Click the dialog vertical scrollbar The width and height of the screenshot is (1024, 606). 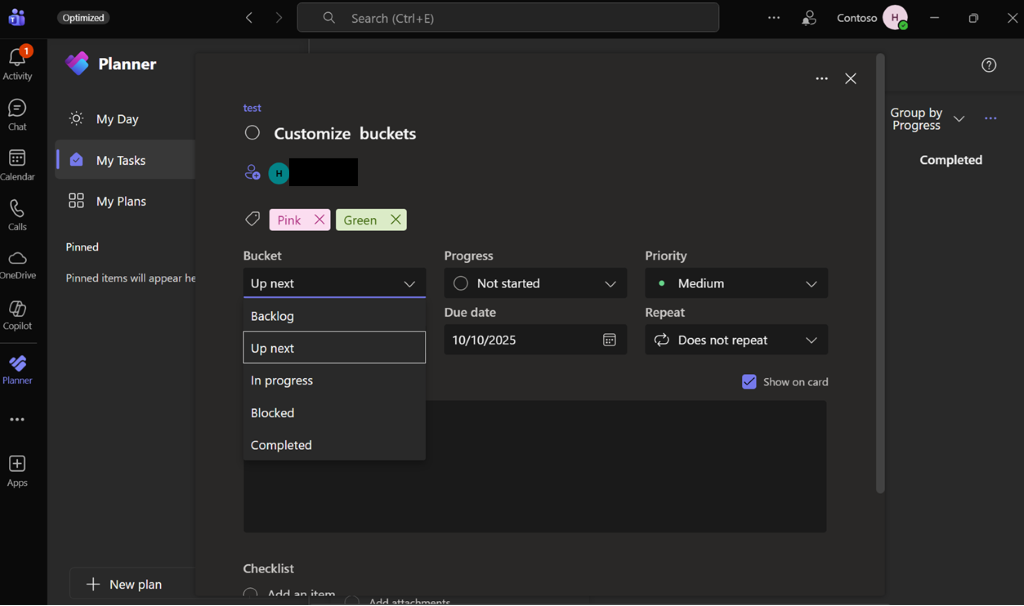point(880,274)
